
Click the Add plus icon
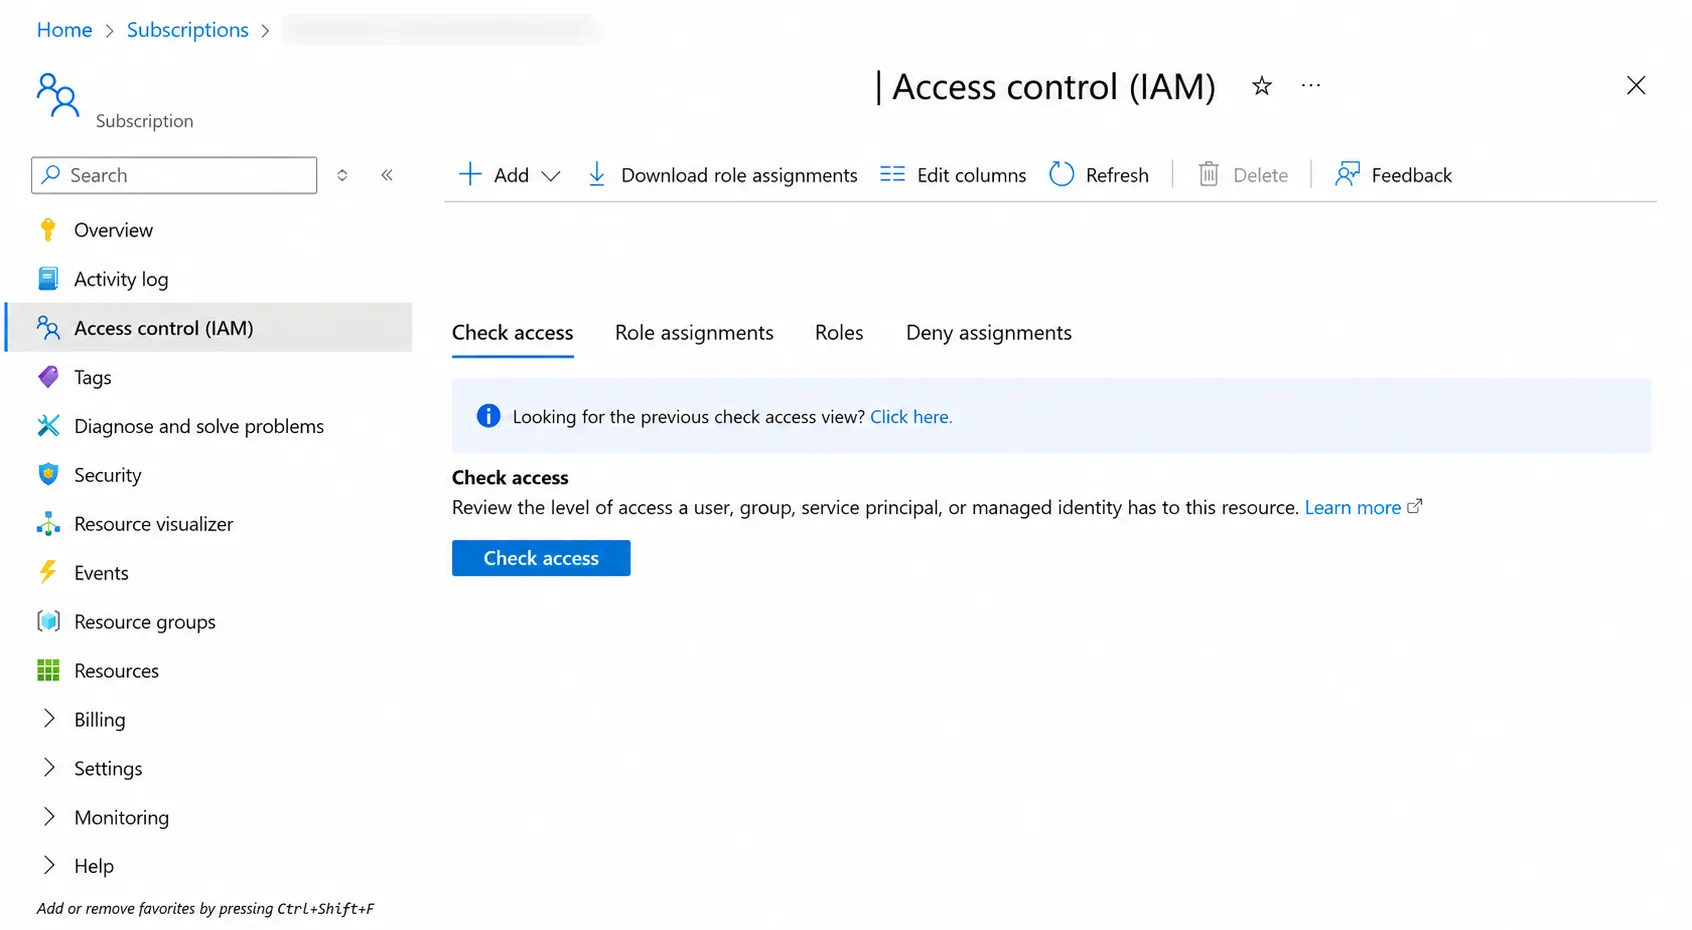point(470,175)
